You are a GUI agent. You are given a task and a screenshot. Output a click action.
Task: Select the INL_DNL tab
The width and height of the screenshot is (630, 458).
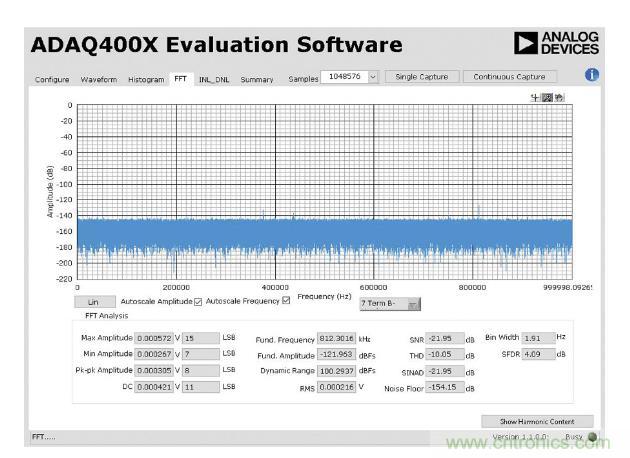[x=213, y=79]
